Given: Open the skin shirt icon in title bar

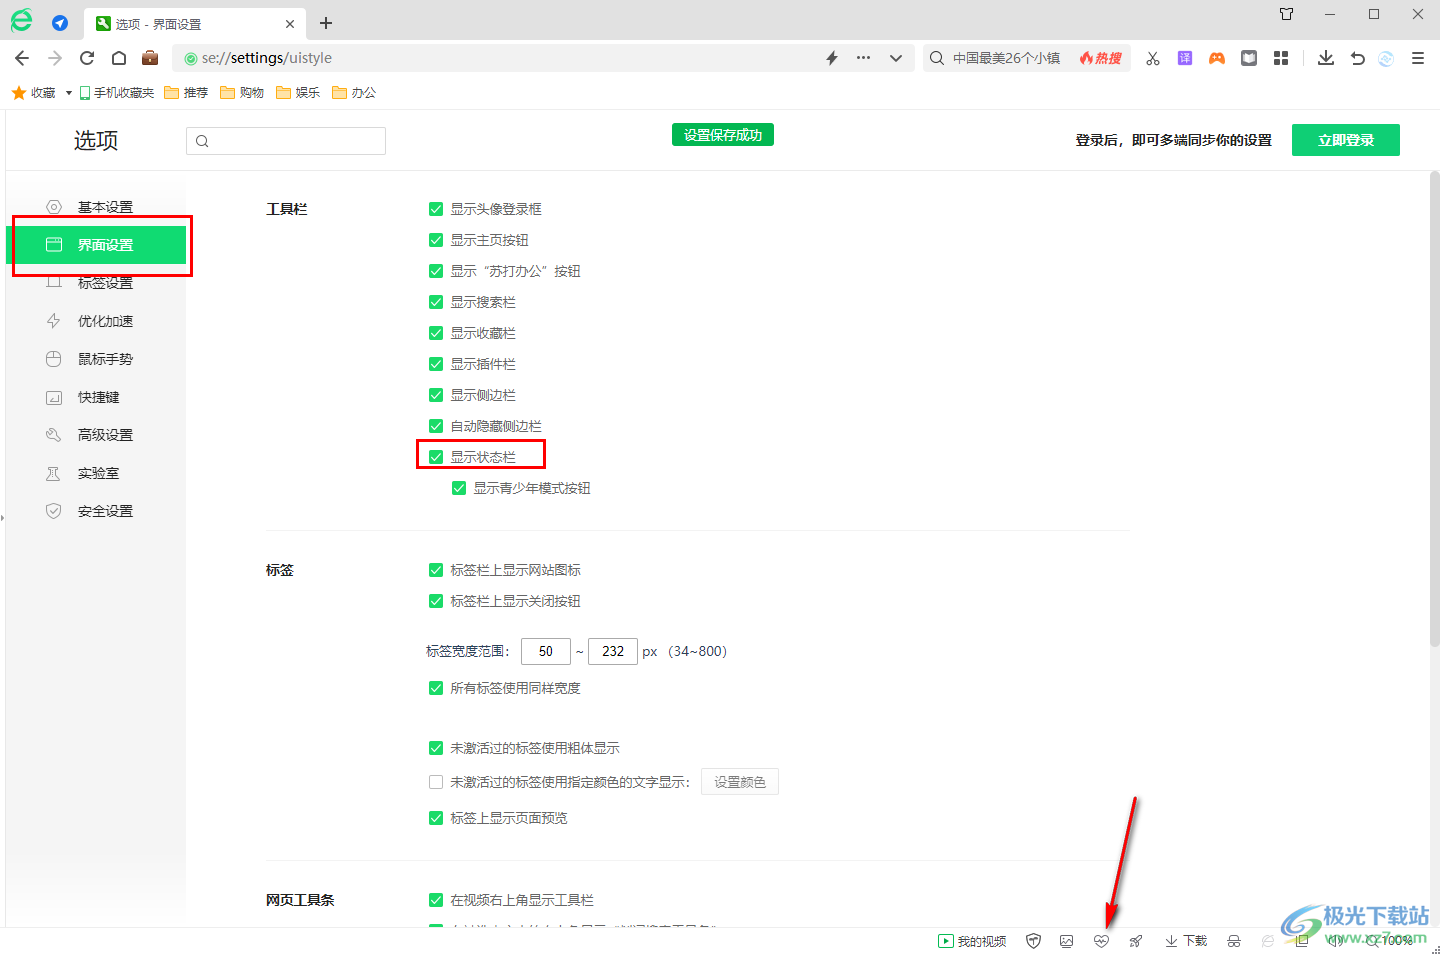Looking at the screenshot, I should point(1287,14).
